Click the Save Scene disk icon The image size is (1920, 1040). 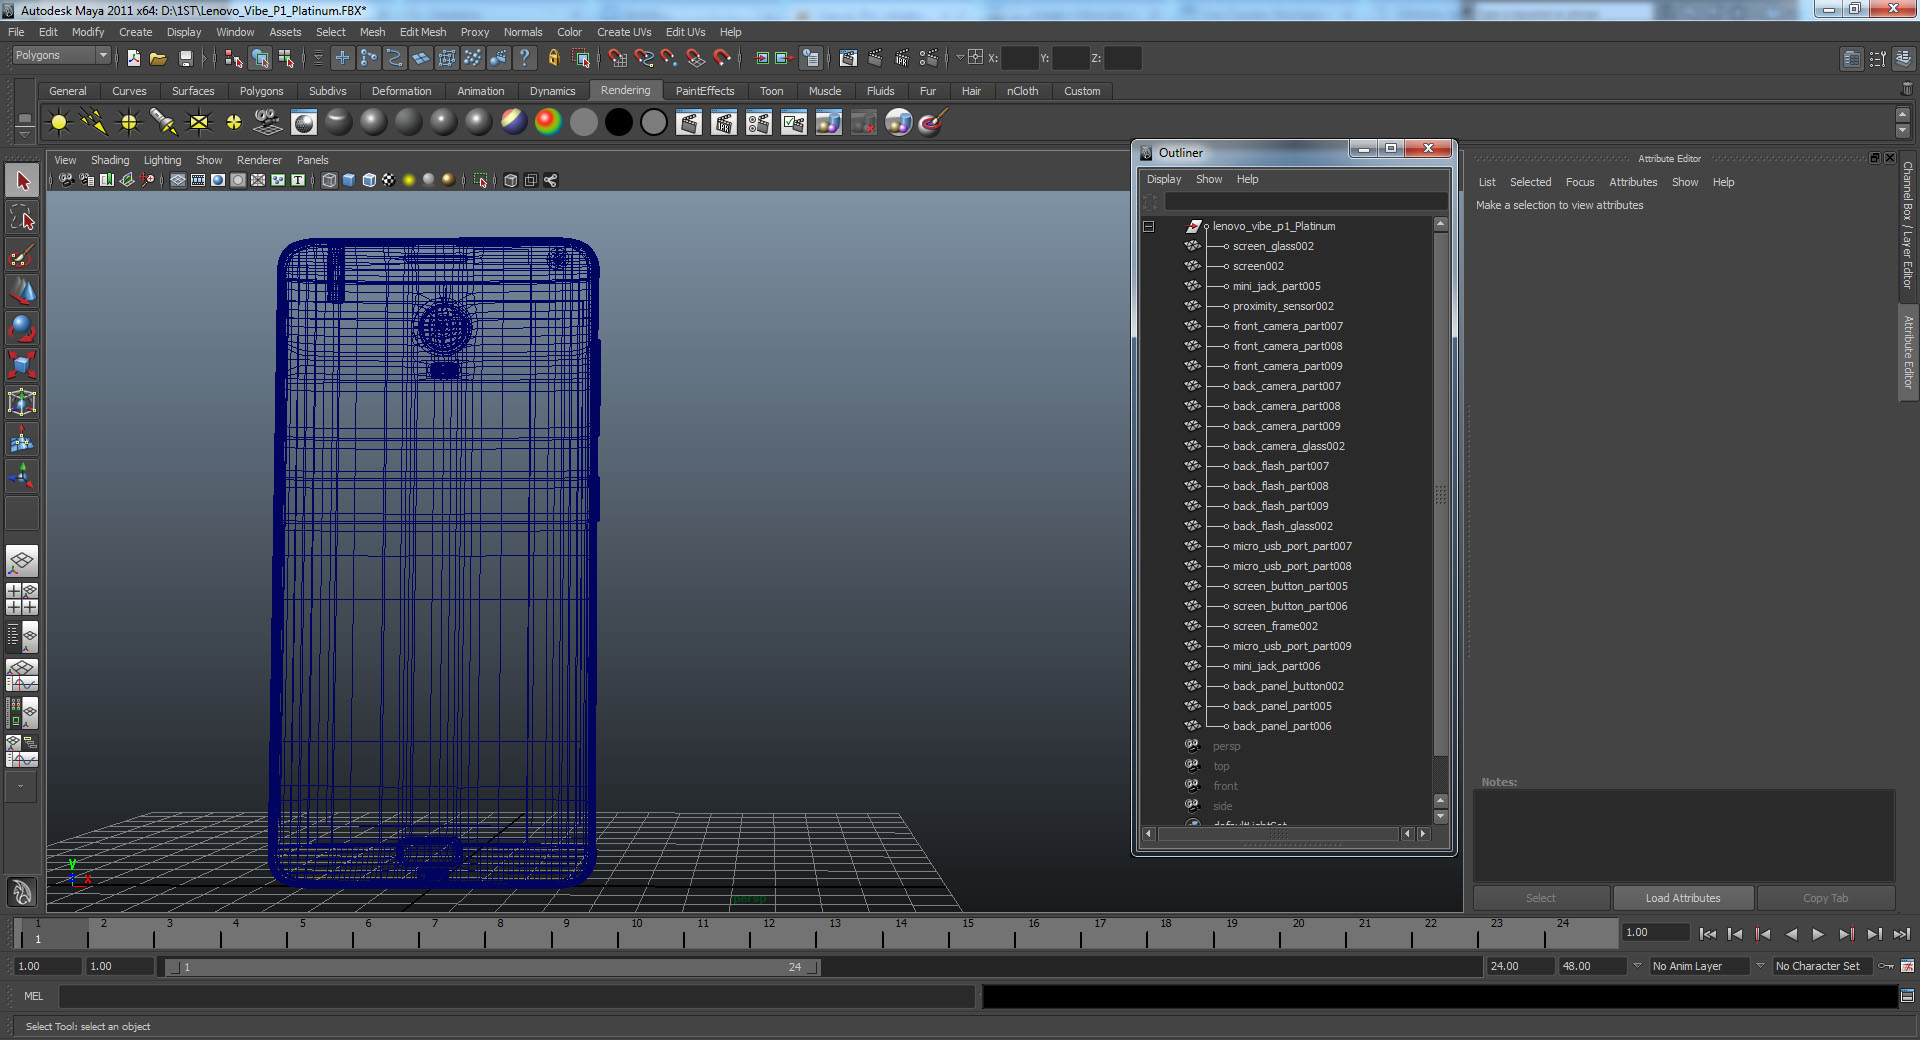tap(185, 58)
